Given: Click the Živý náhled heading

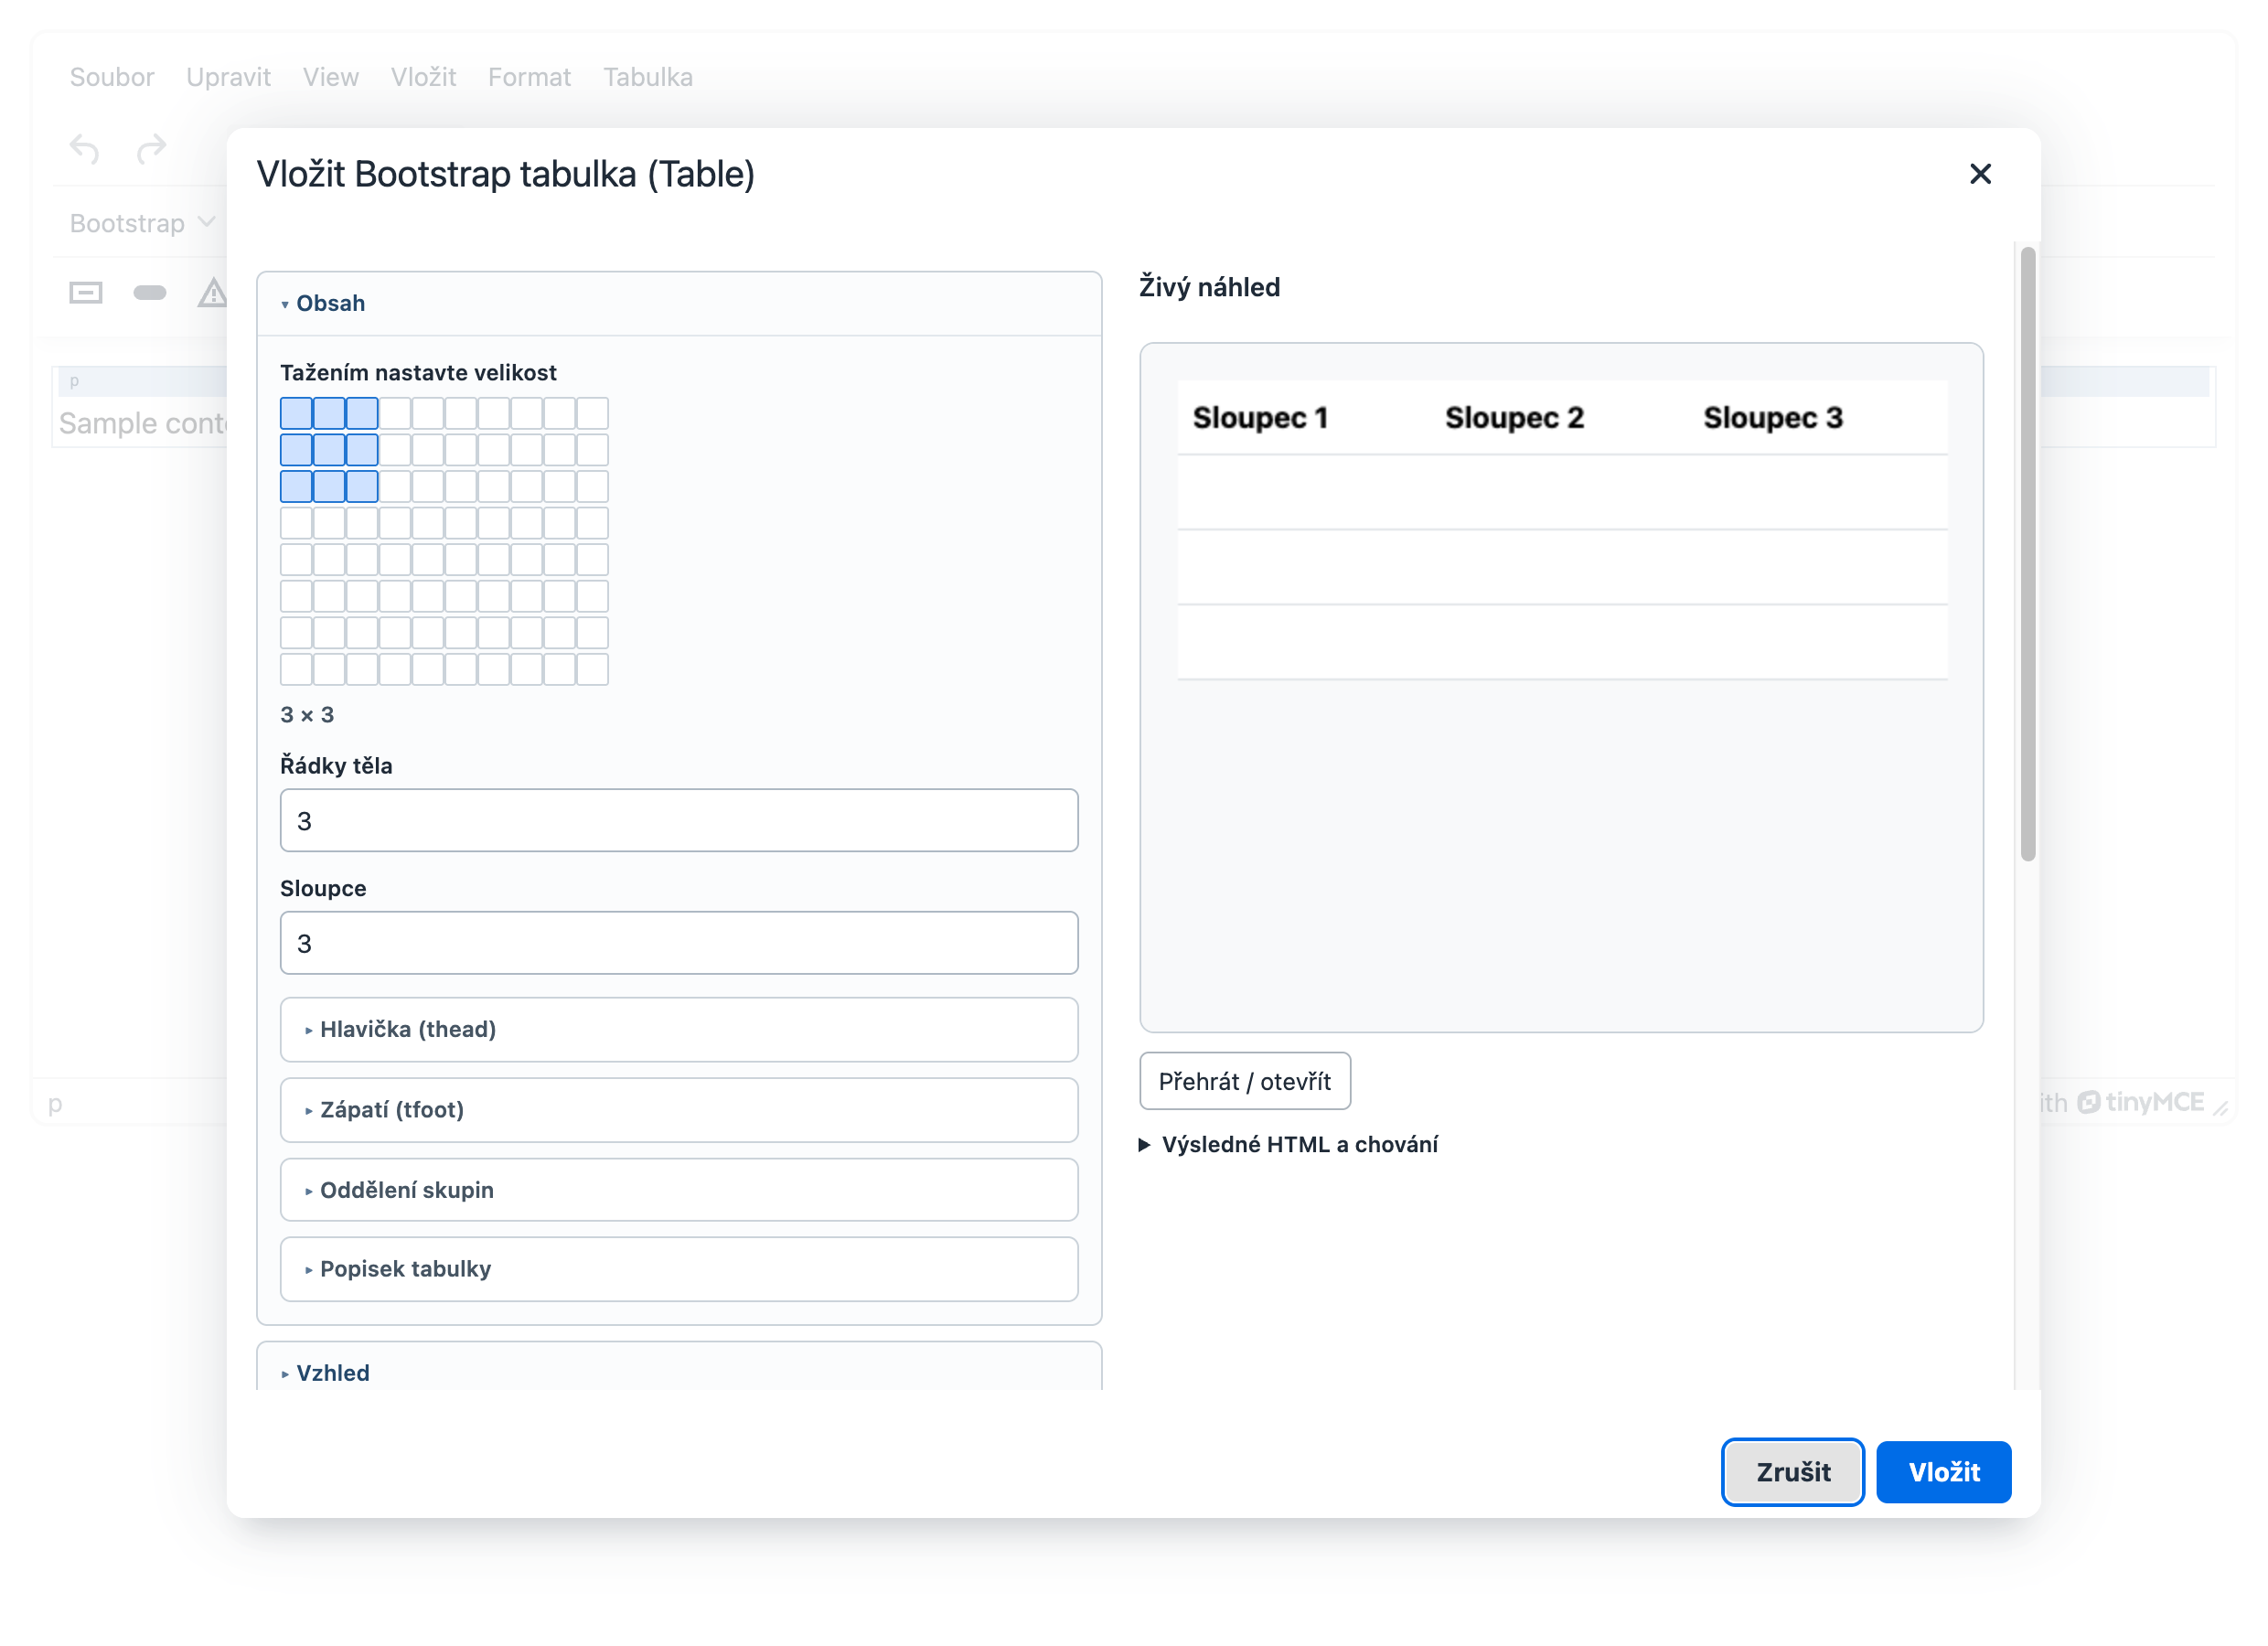Looking at the screenshot, I should click(x=1209, y=287).
